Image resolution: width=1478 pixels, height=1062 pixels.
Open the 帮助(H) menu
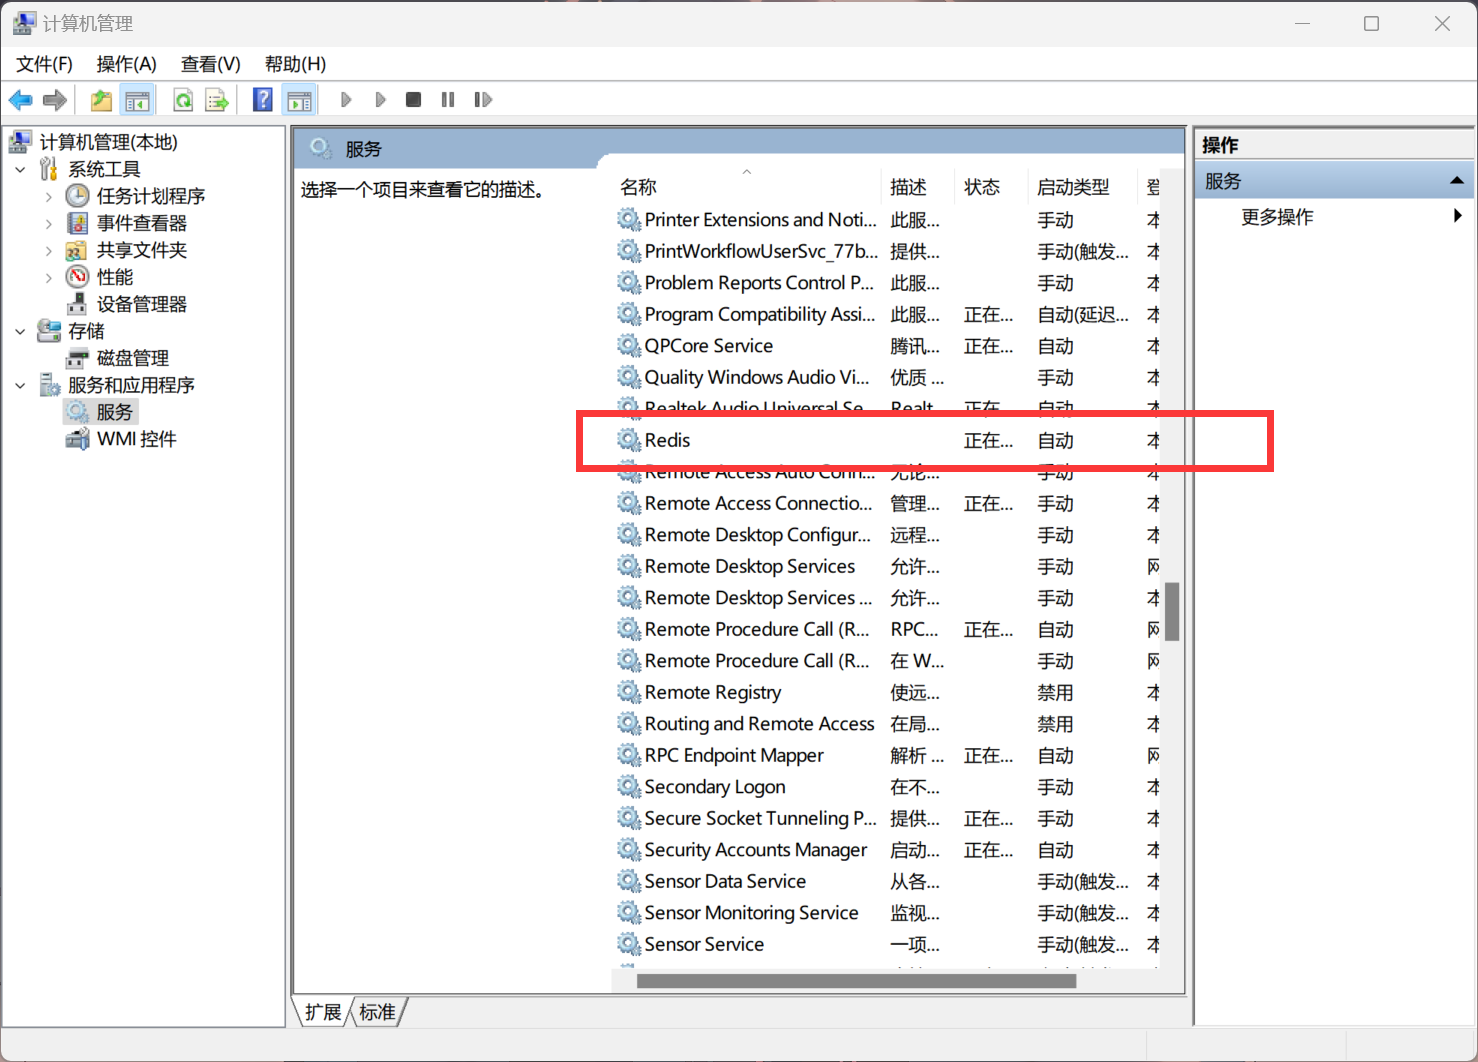coord(295,64)
